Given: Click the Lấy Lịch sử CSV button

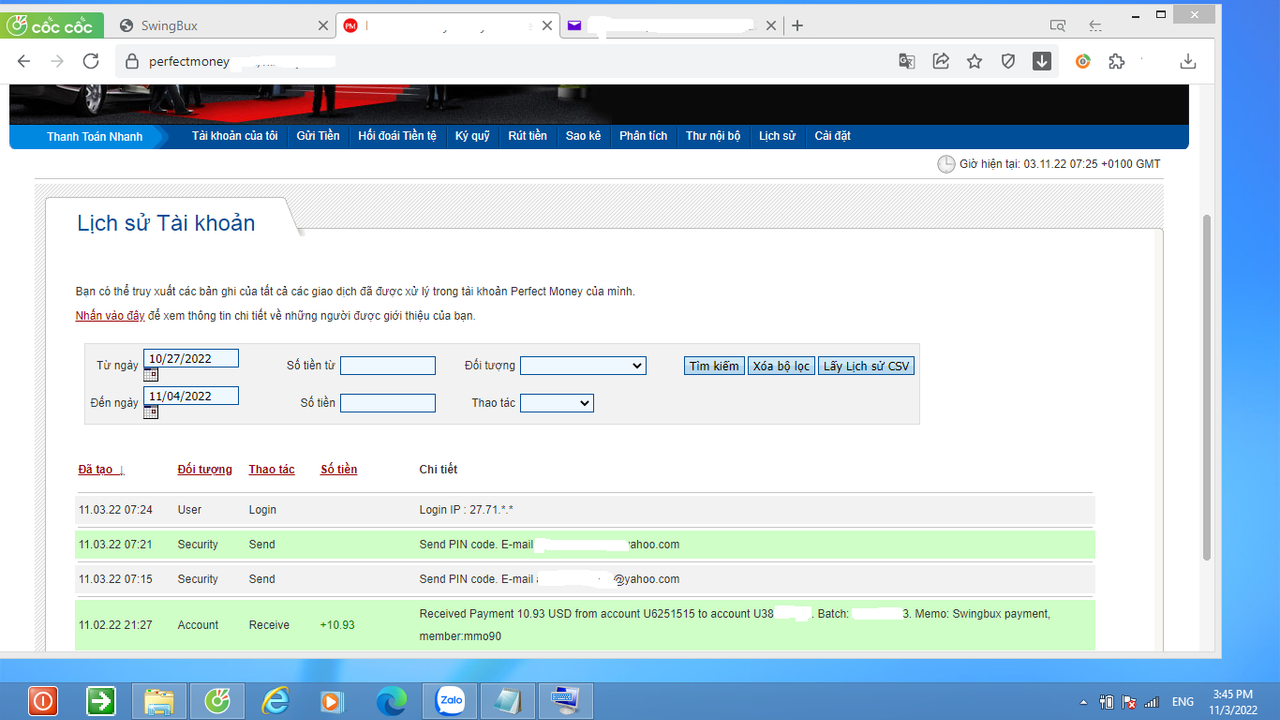Looking at the screenshot, I should 866,366.
